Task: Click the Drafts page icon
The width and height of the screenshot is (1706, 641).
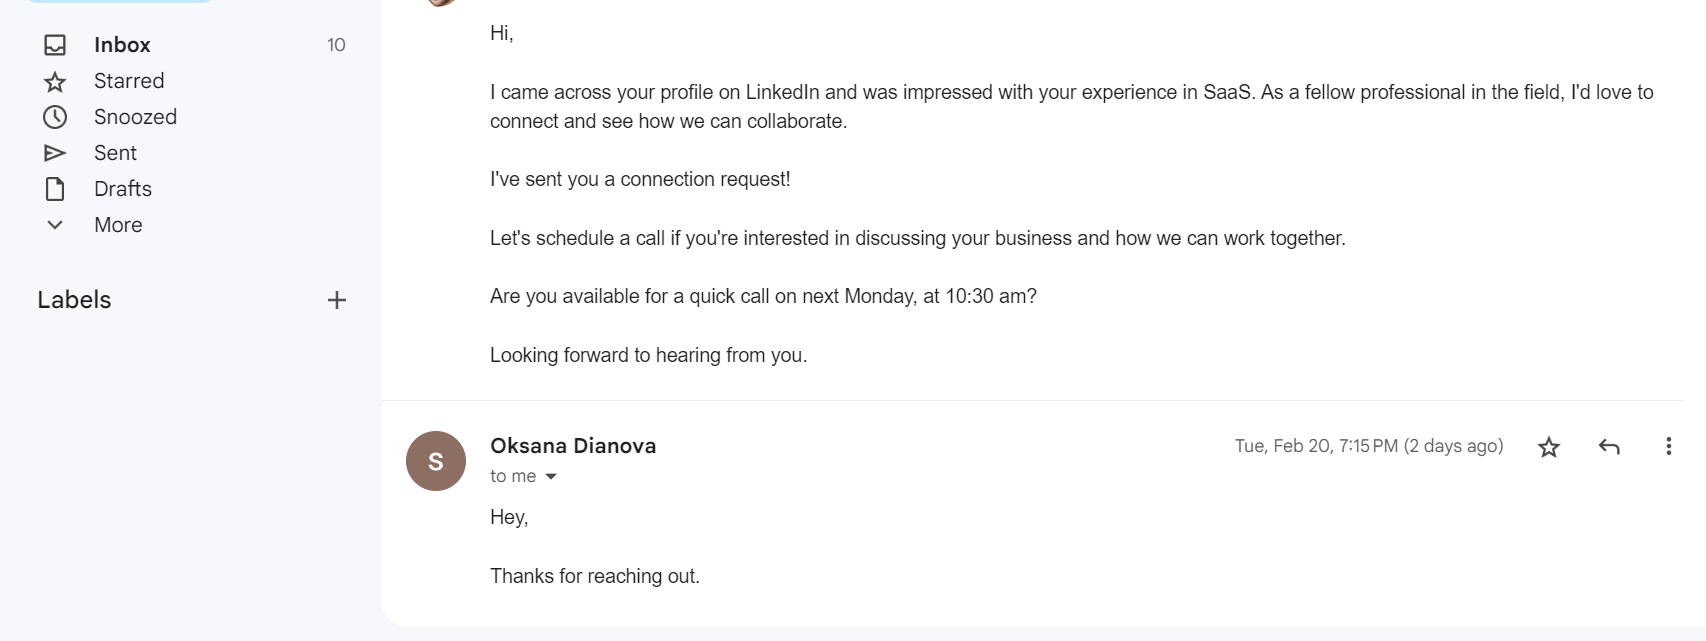Action: (55, 189)
